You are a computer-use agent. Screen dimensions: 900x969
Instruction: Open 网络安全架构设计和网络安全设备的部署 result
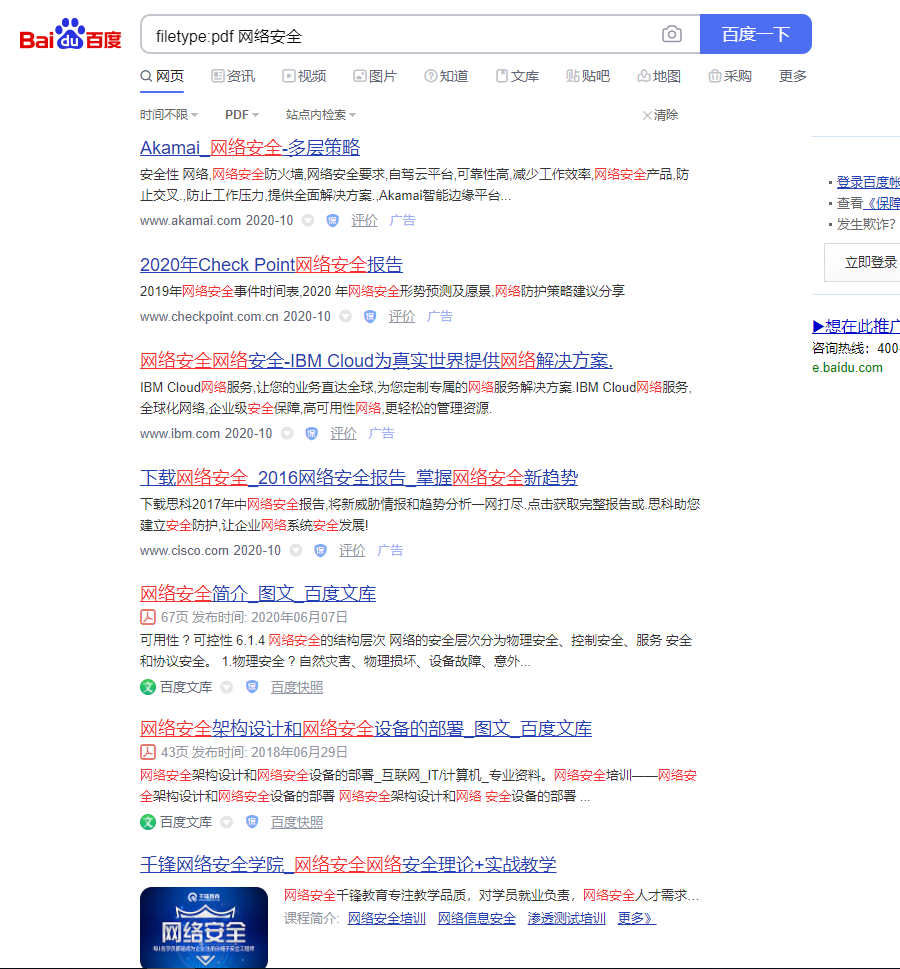[x=366, y=728]
